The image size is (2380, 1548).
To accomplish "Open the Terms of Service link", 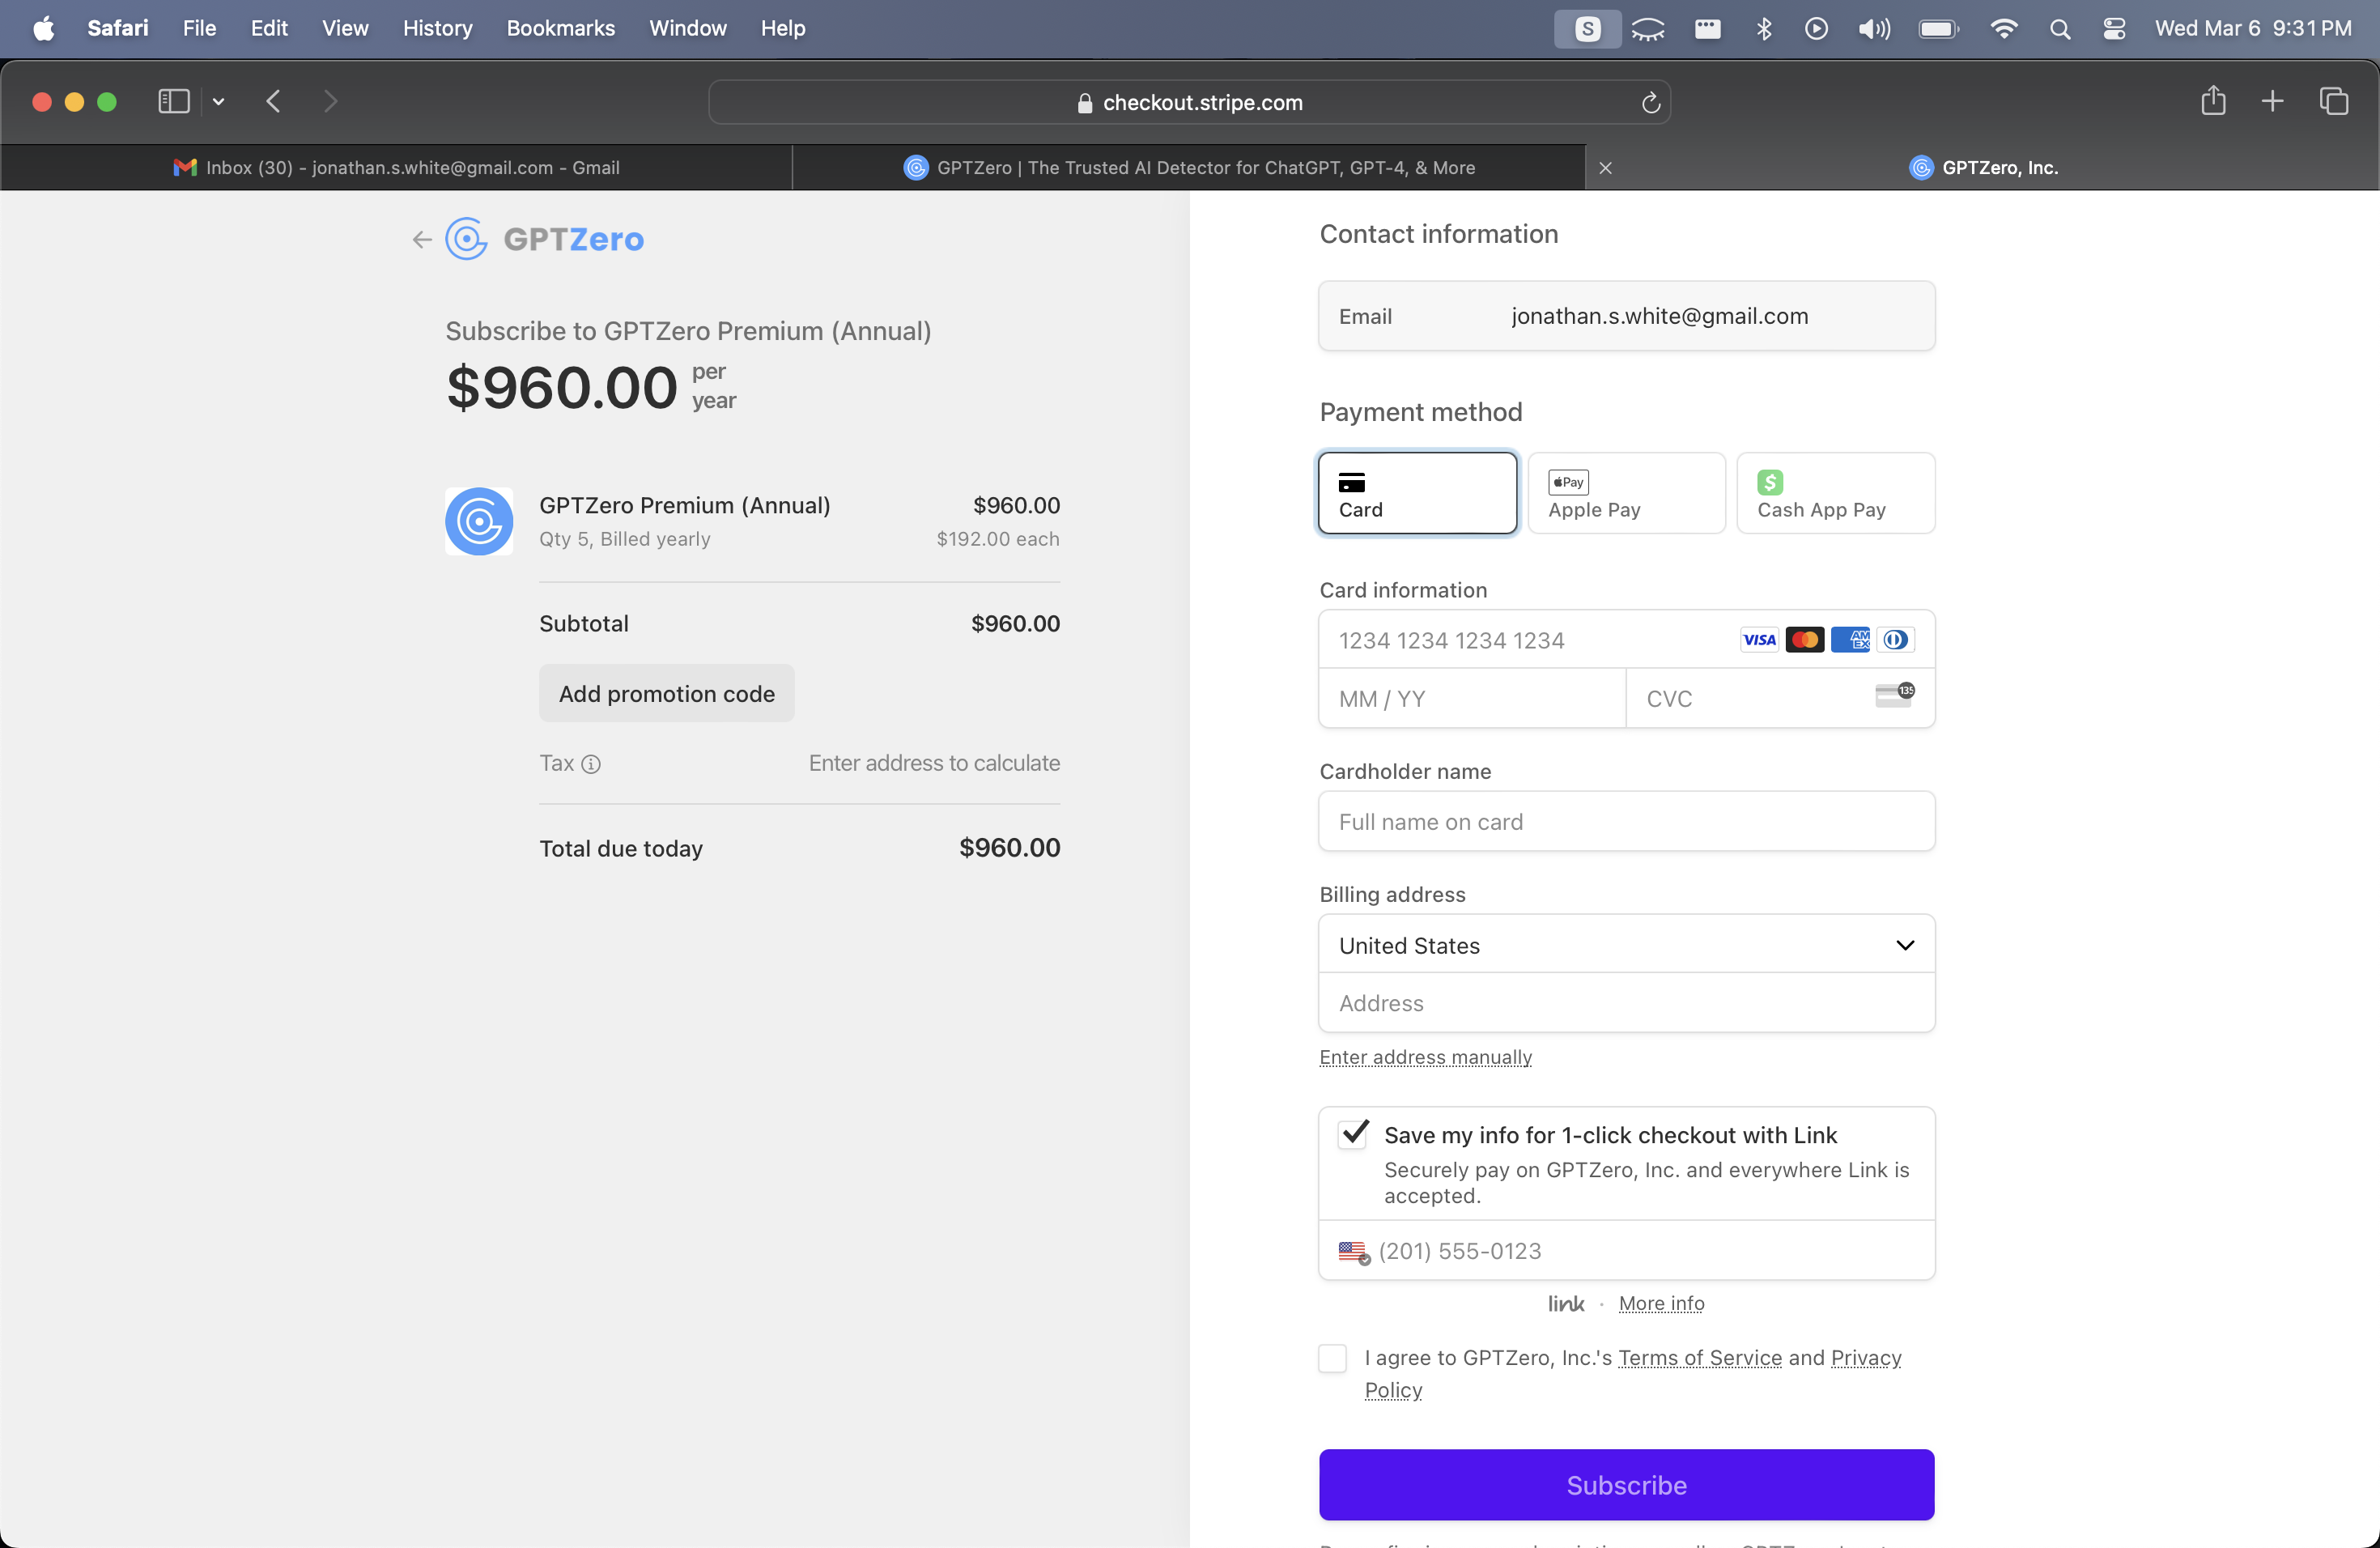I will (1700, 1358).
